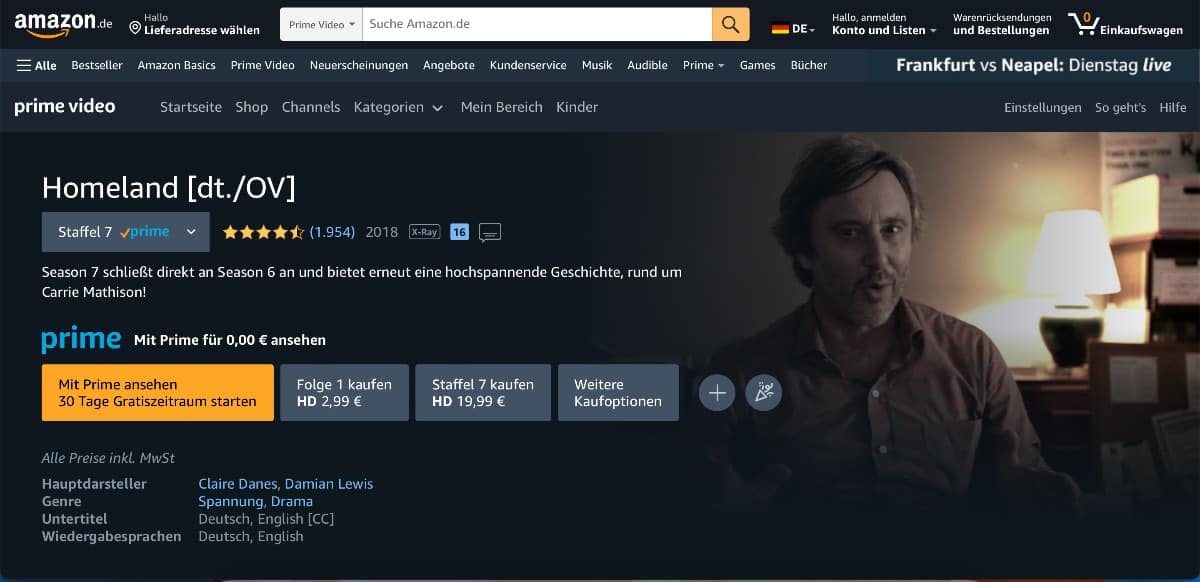This screenshot has height=582, width=1200.
Task: Open the Prime nav dropdown
Action: coord(703,65)
